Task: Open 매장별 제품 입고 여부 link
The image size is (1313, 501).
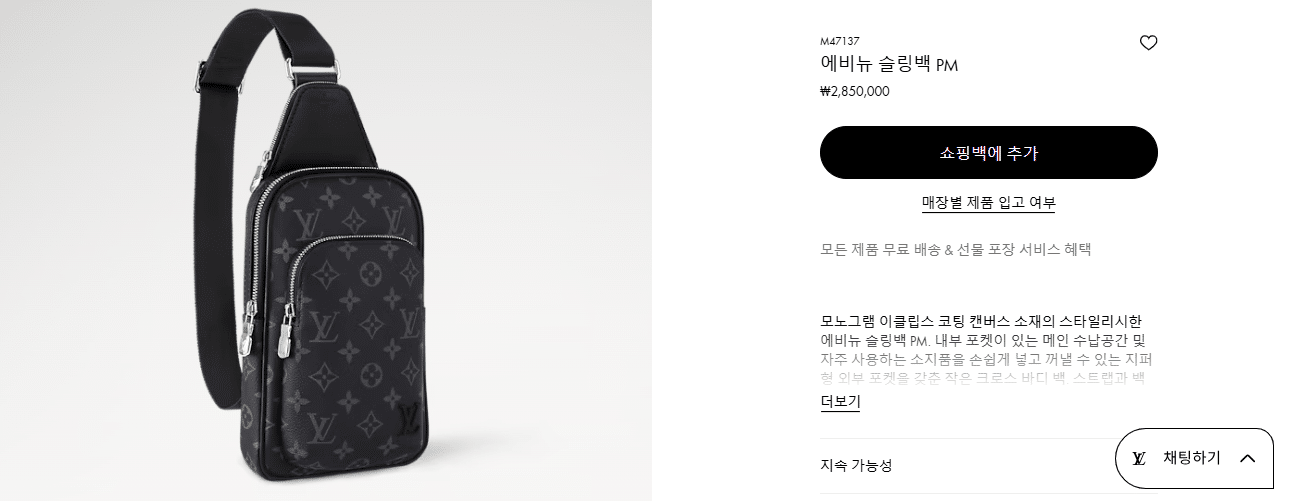Action: coord(988,203)
